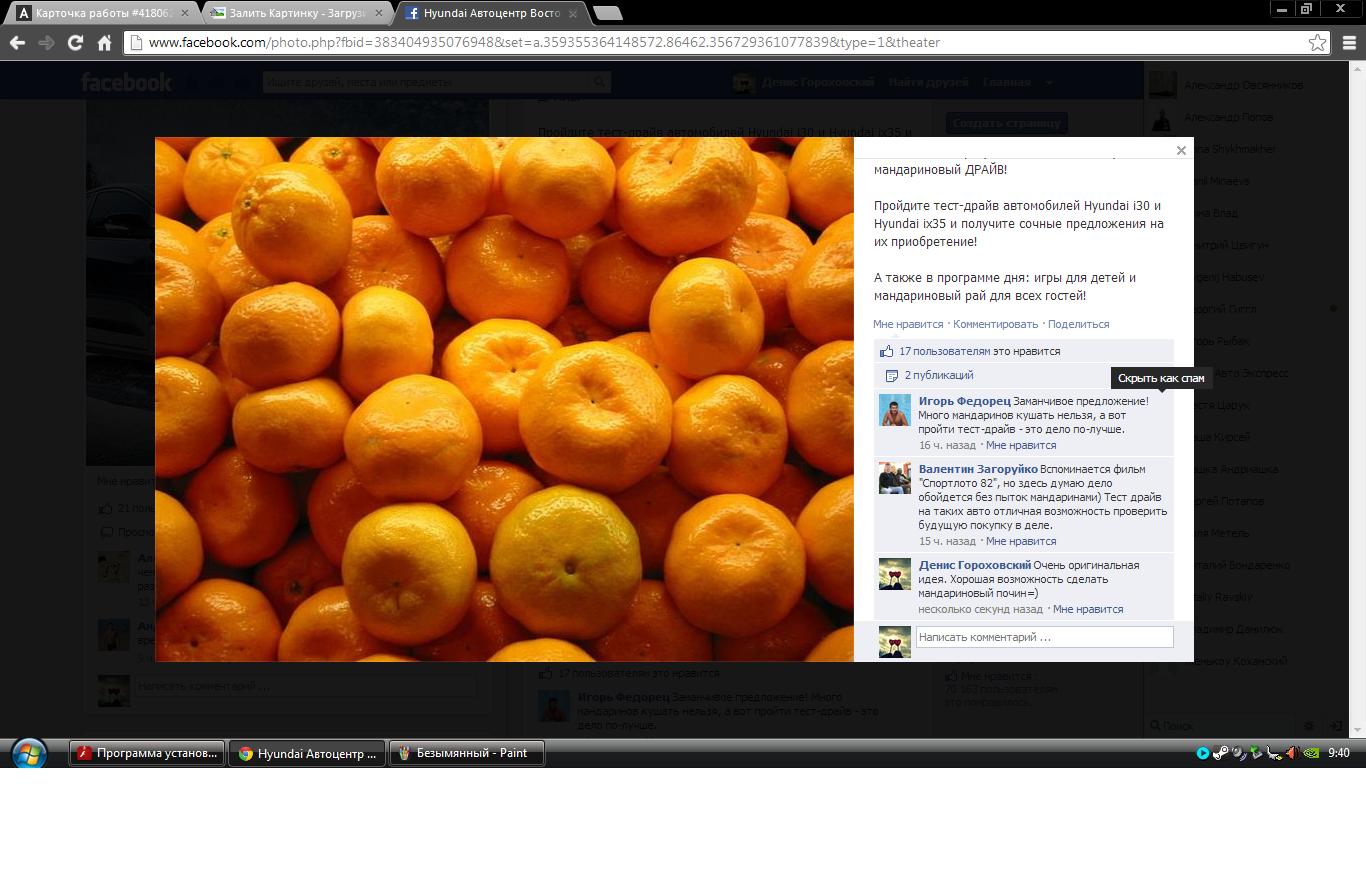Switch to Программа установки taskbar window
Viewport: 1366px width, 878px height.
148,753
